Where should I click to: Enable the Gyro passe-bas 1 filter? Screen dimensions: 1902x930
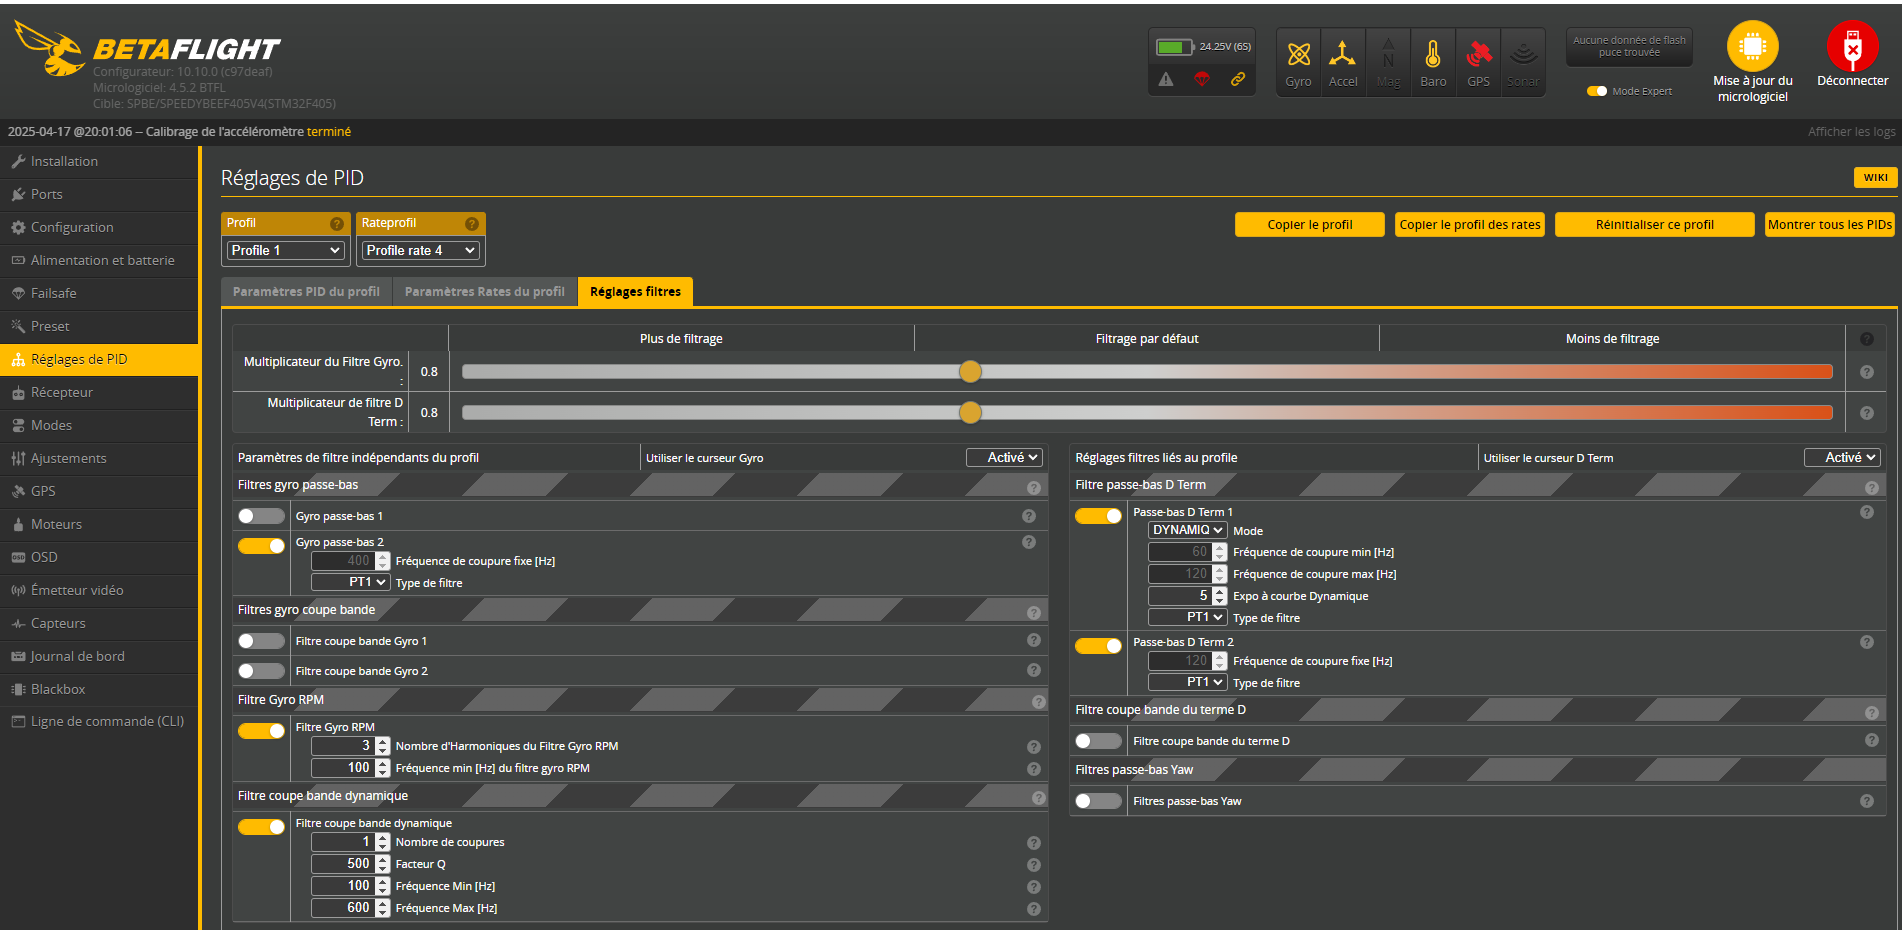pyautogui.click(x=261, y=516)
